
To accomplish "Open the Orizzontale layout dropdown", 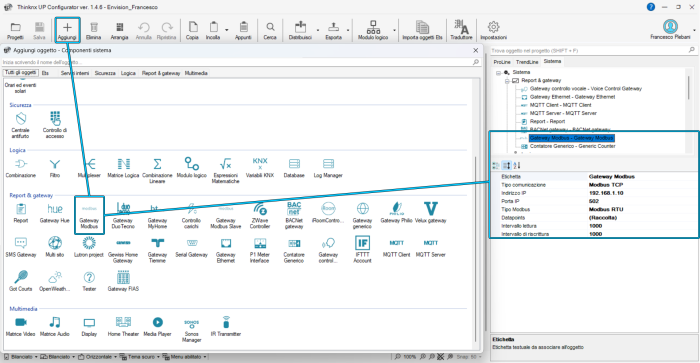I will [97, 357].
